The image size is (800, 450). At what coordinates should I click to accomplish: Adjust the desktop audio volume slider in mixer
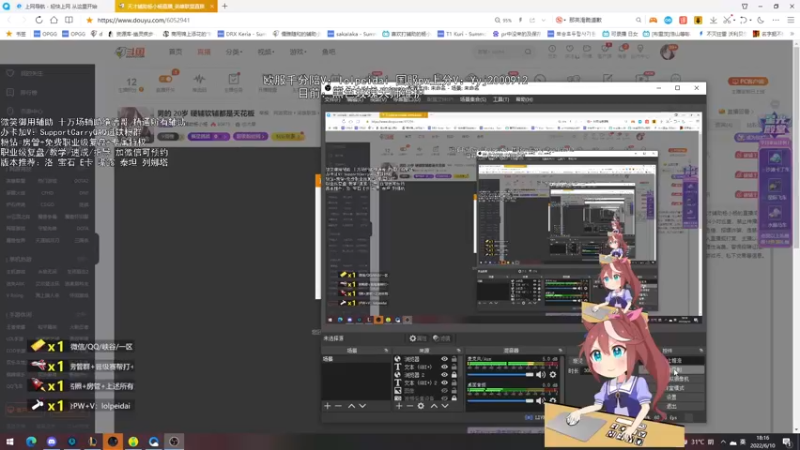500,401
